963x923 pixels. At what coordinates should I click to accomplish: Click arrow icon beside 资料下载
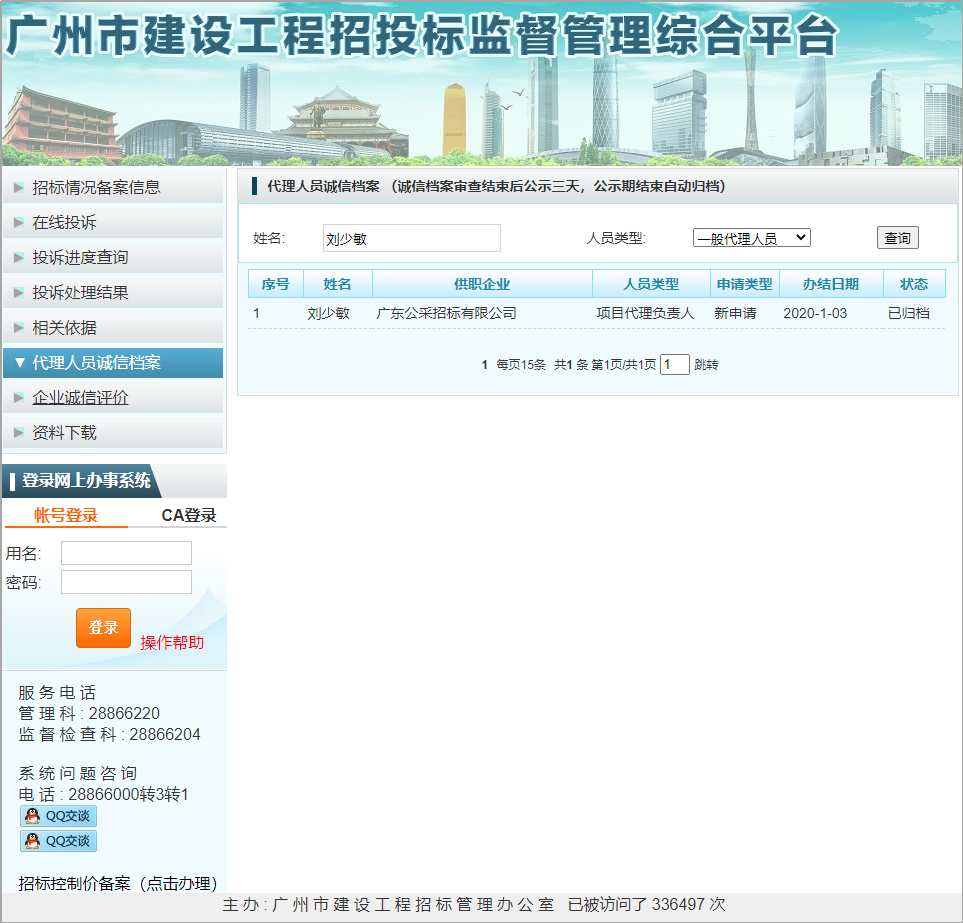18,433
